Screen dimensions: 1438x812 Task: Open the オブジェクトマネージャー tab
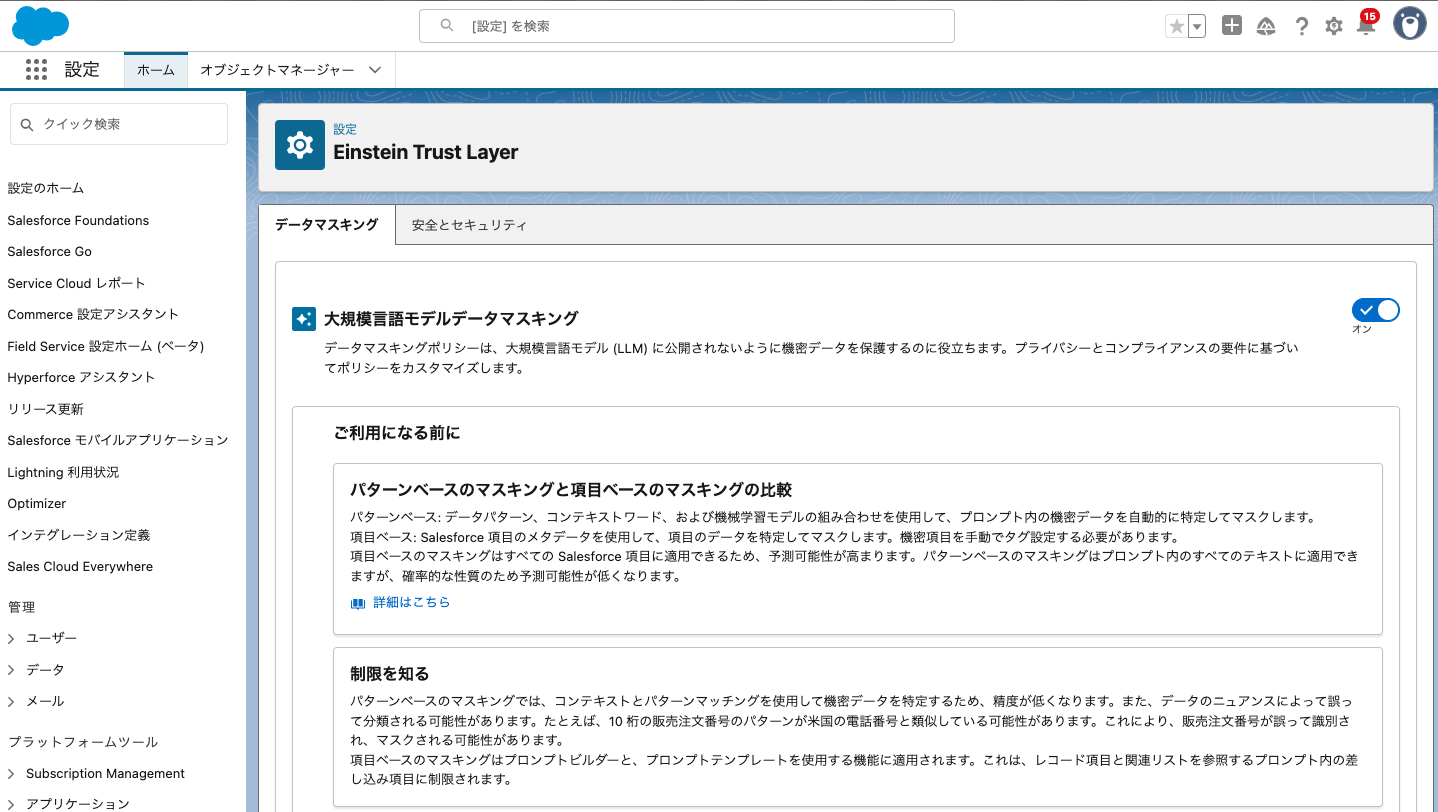pyautogui.click(x=277, y=70)
